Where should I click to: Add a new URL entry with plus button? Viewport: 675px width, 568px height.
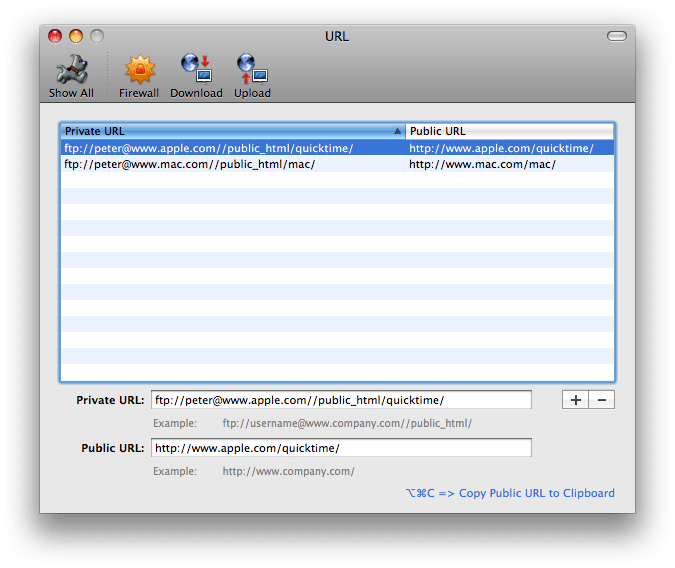coord(576,400)
